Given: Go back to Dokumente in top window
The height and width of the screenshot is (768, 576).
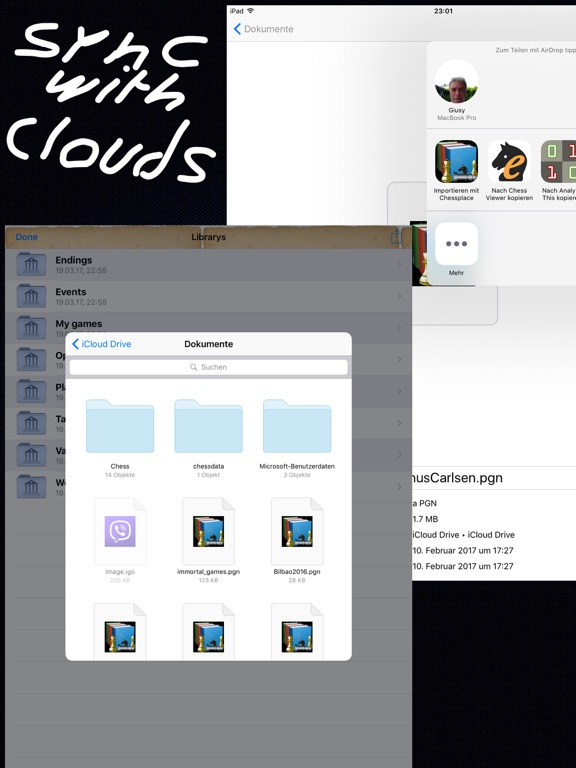Looking at the screenshot, I should point(264,29).
